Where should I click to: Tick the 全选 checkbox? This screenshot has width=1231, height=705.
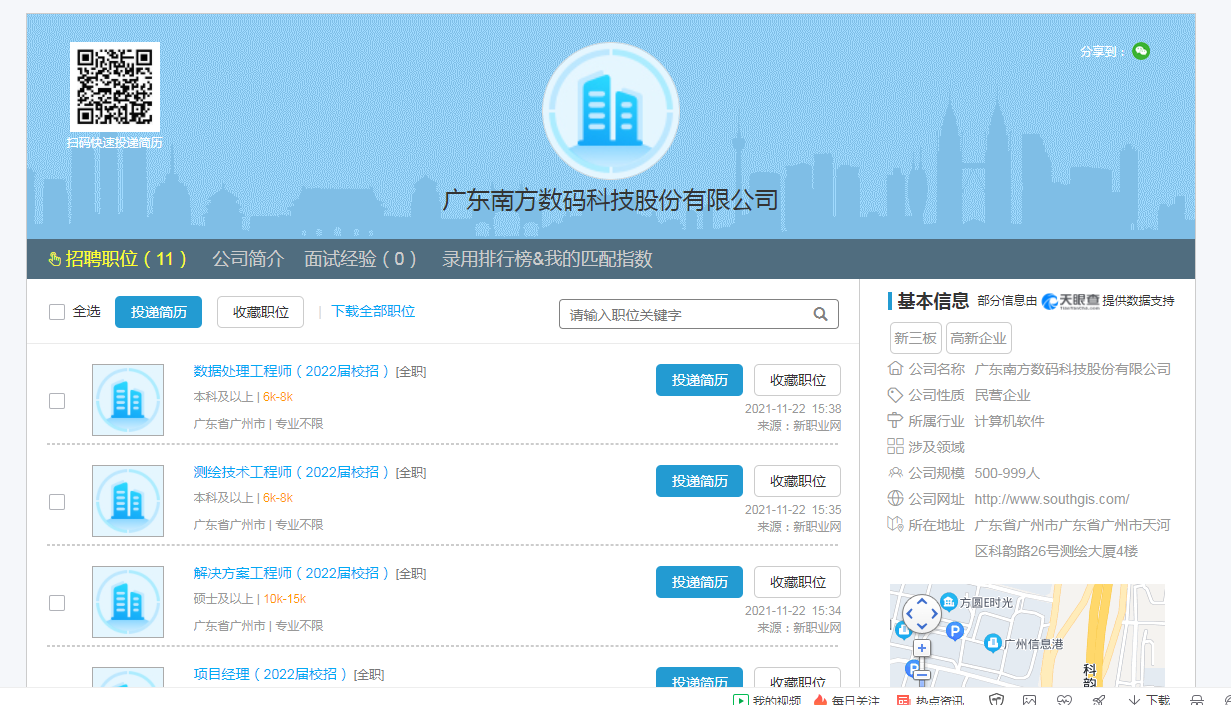(57, 312)
